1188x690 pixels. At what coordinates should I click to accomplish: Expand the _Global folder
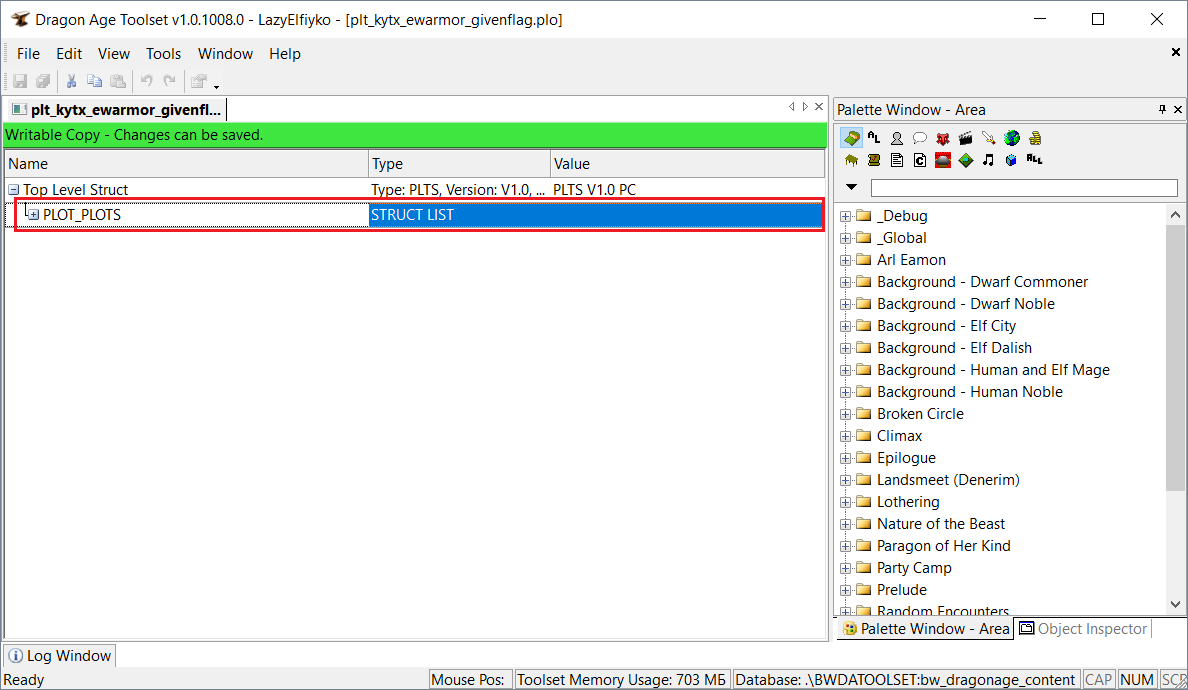click(846, 238)
